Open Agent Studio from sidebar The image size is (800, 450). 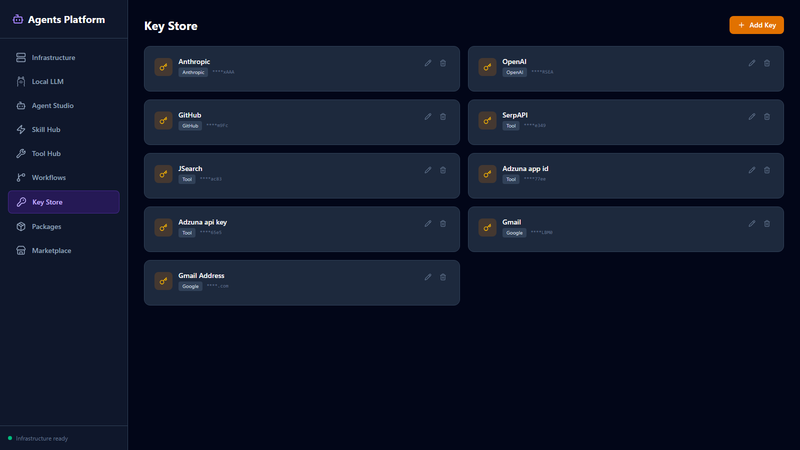point(52,106)
